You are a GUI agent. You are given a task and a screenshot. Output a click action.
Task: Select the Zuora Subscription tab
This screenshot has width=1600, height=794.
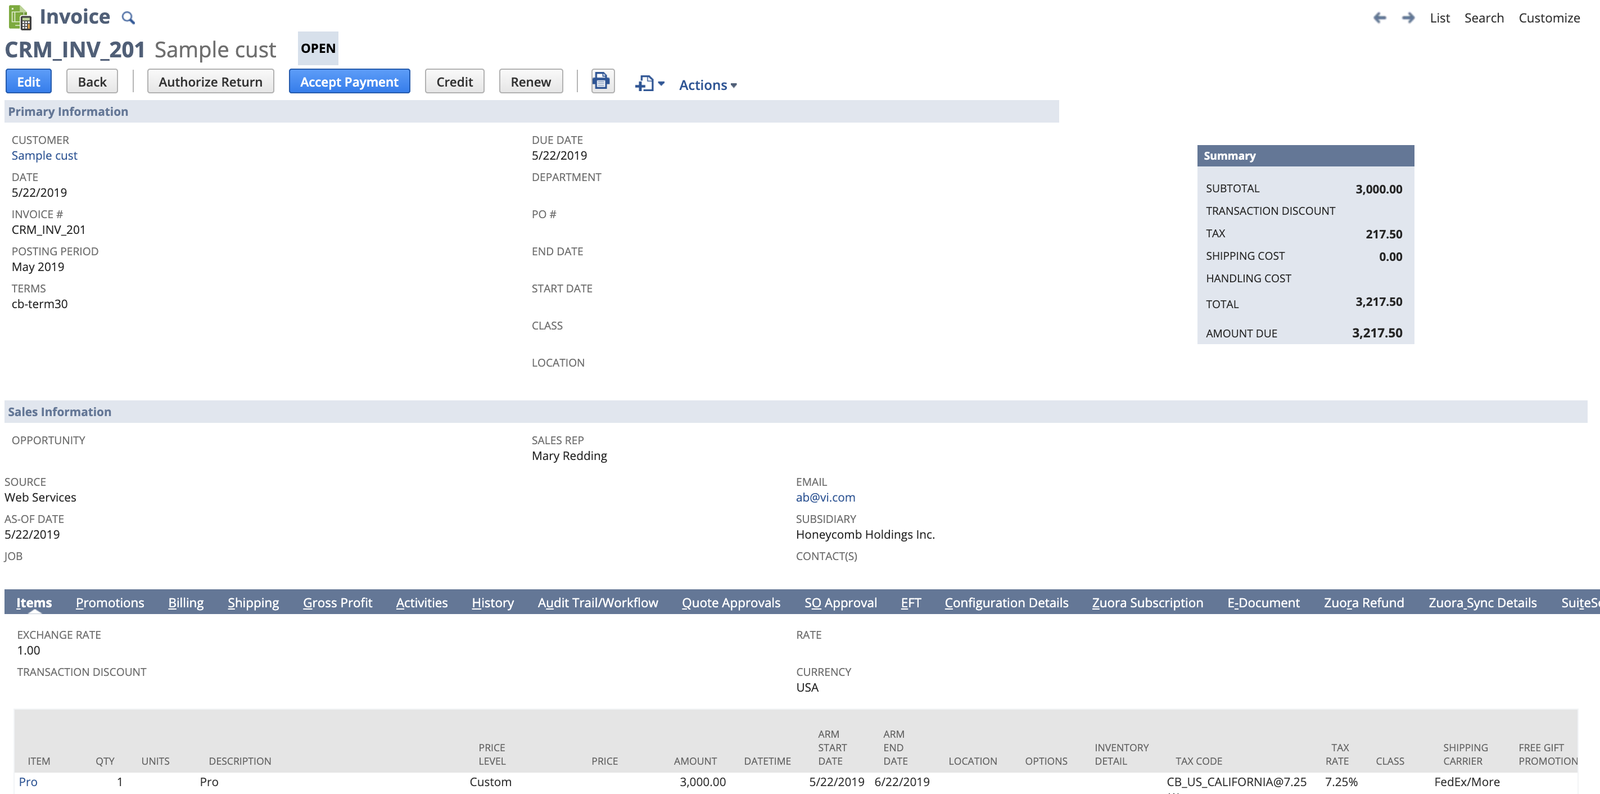click(1147, 603)
